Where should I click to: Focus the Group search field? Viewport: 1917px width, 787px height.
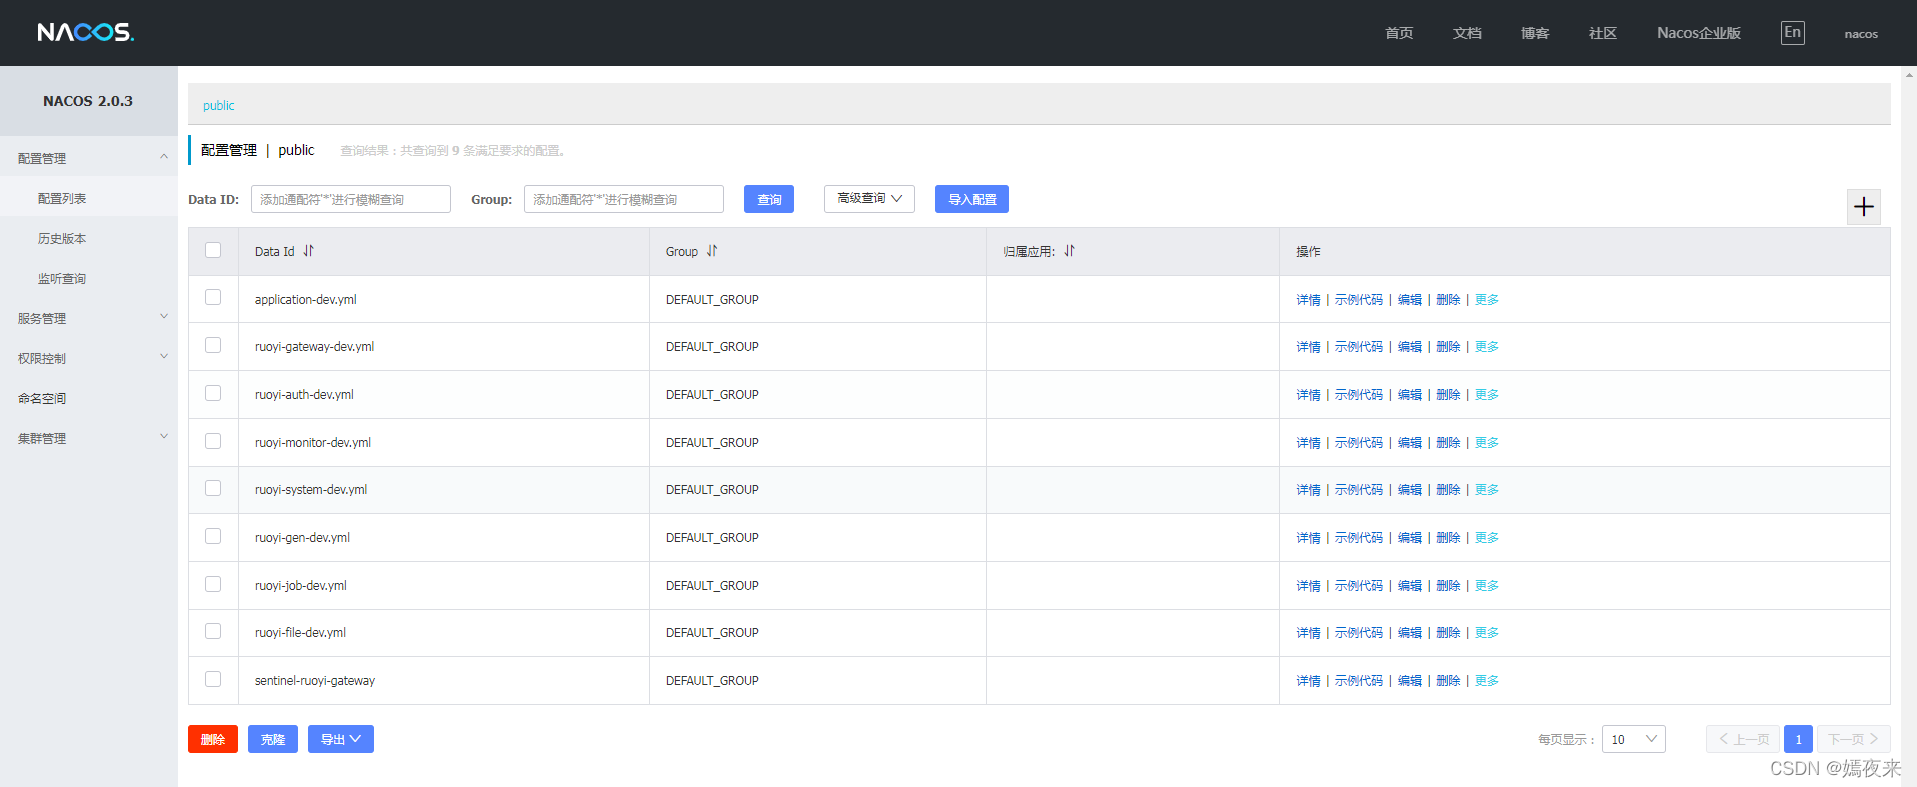tap(624, 199)
